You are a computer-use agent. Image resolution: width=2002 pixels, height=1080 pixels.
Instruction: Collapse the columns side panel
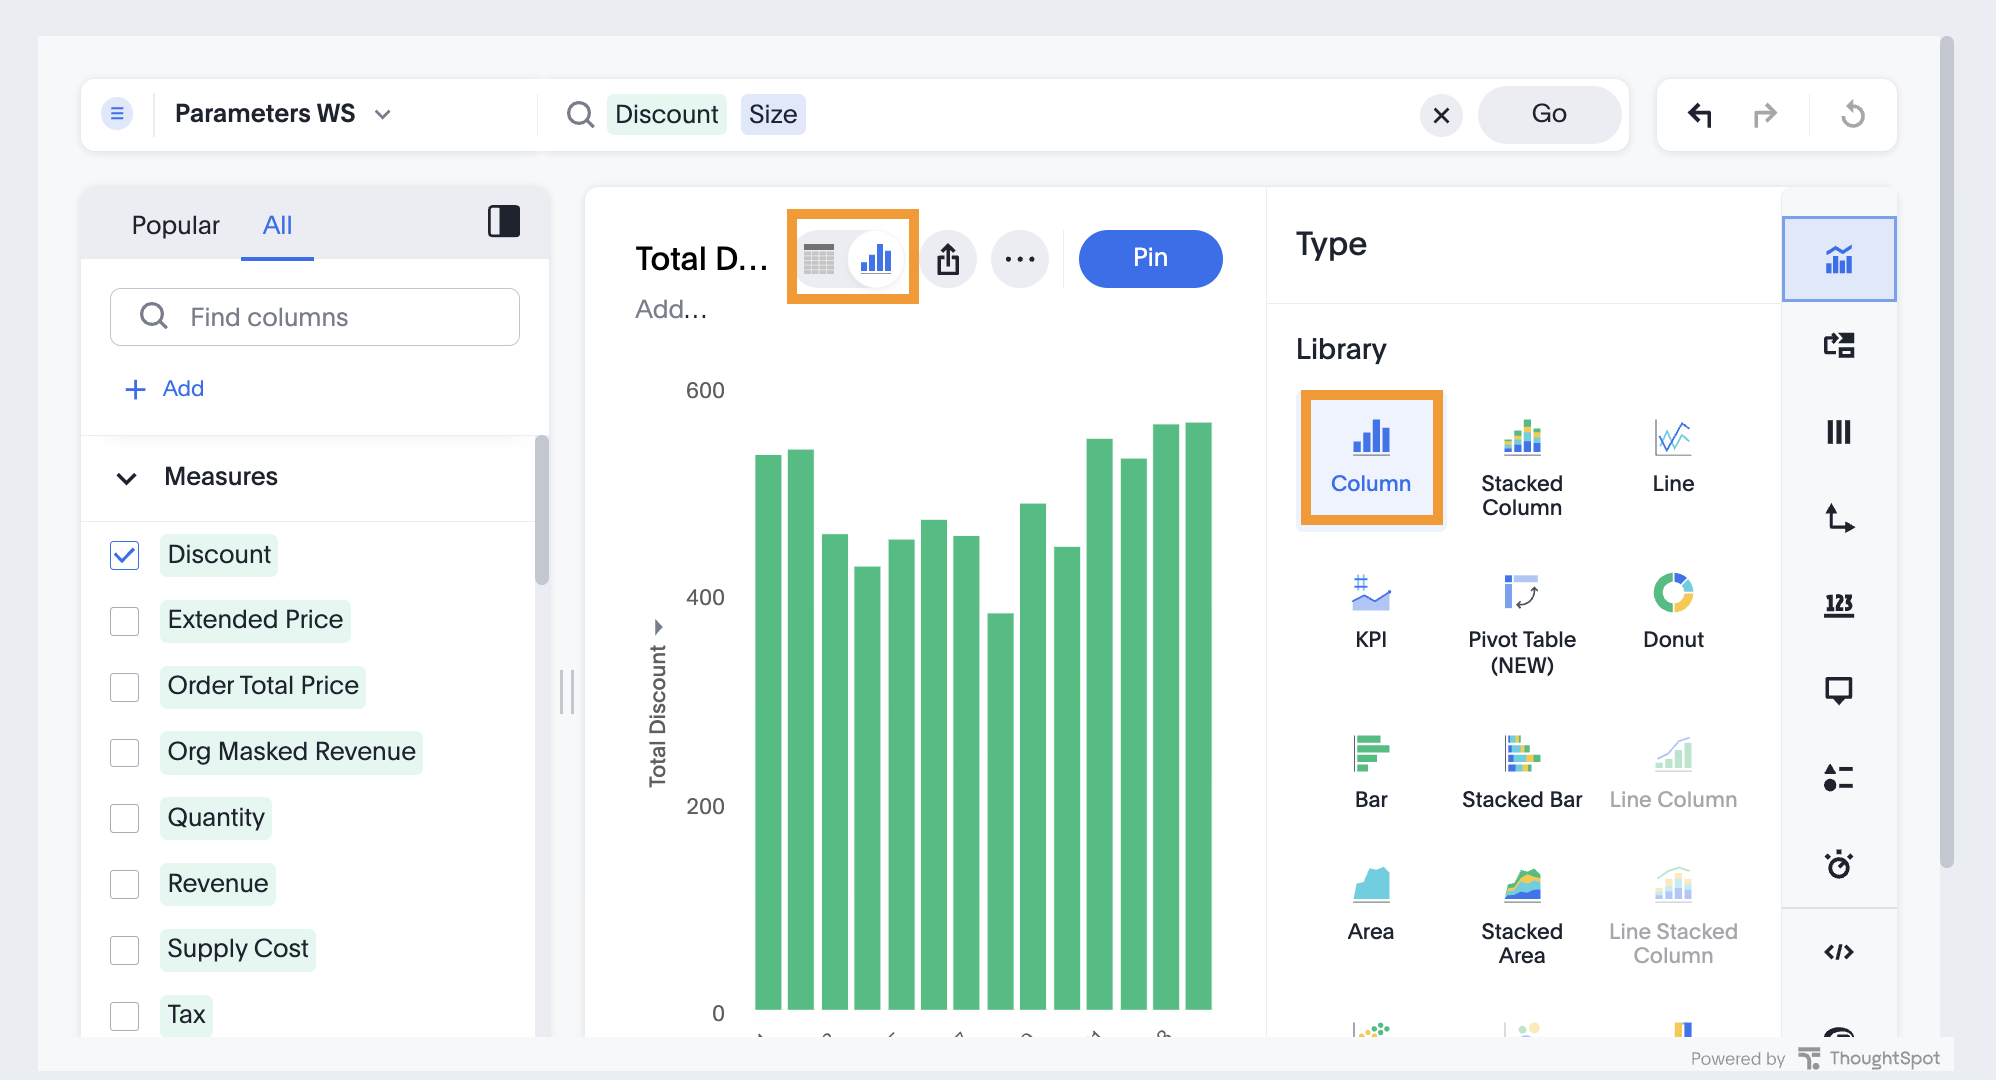[504, 222]
